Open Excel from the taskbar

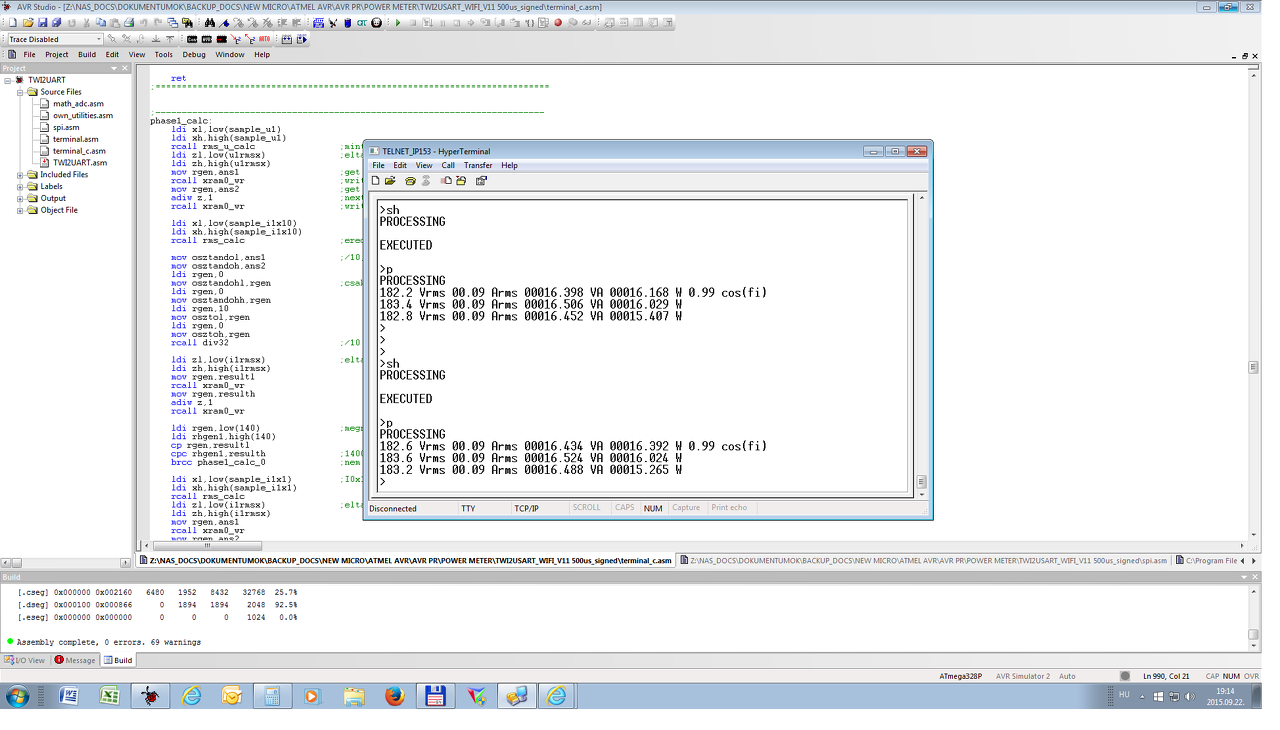click(x=110, y=696)
